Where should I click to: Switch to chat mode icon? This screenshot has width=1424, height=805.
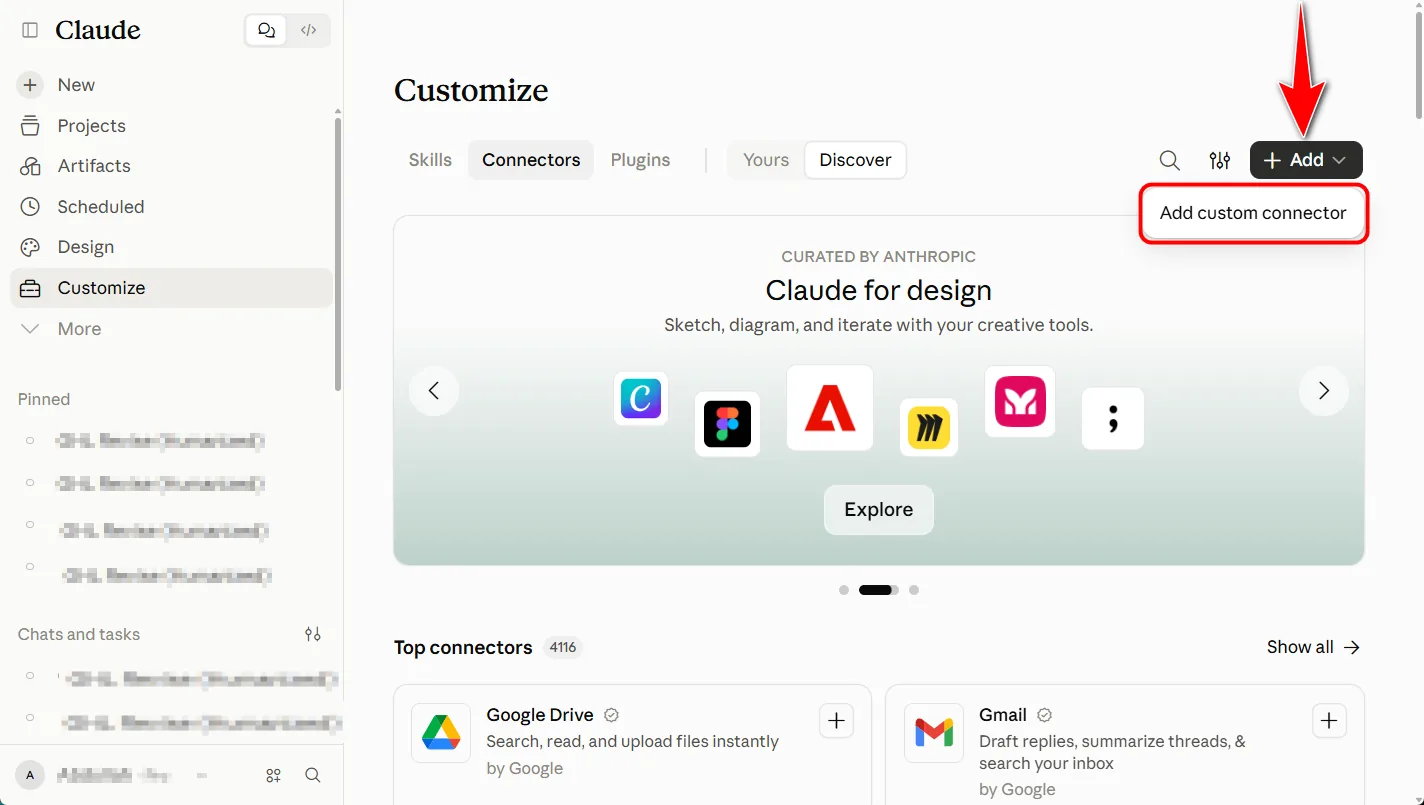[x=266, y=30]
